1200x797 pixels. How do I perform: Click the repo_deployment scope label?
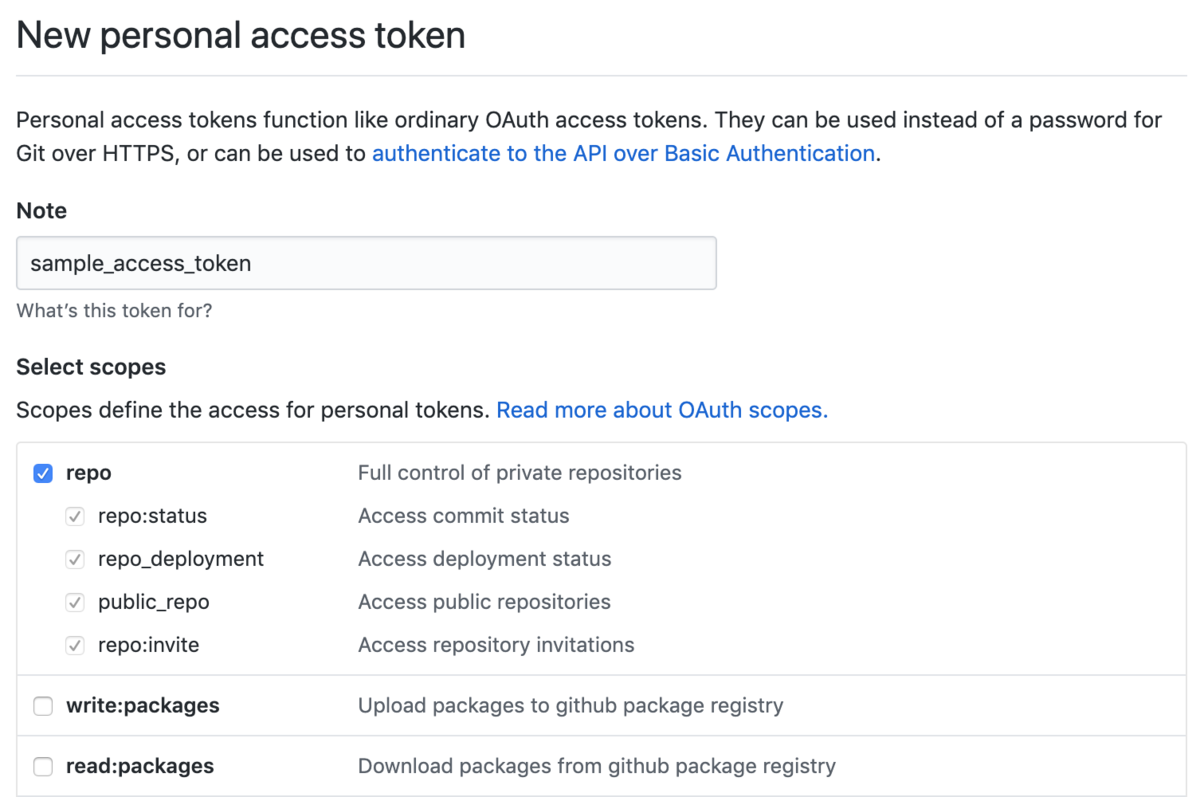coord(181,560)
